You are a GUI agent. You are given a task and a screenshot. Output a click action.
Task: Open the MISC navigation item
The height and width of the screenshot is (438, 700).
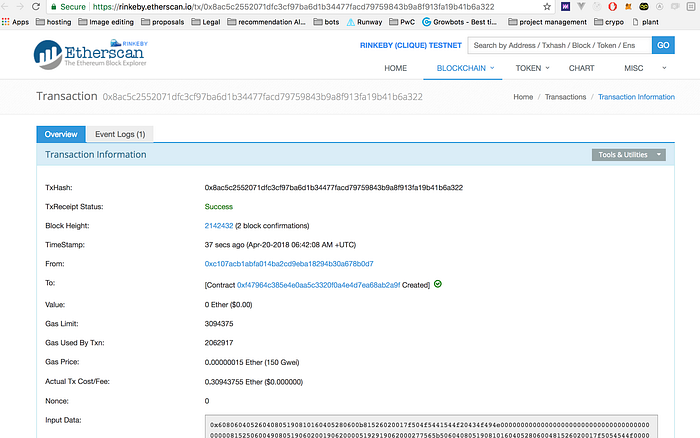pyautogui.click(x=633, y=68)
